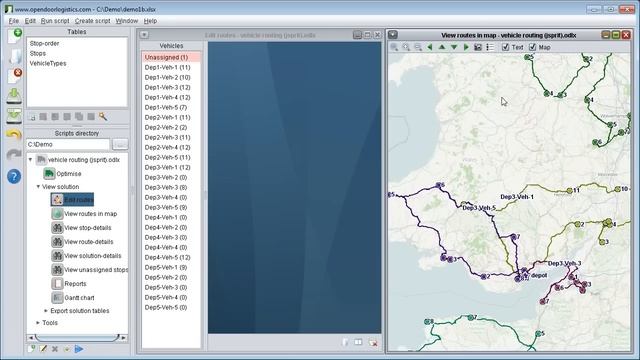Click the save-as icon below the save icon
This screenshot has width=640, height=360.
(x=14, y=116)
